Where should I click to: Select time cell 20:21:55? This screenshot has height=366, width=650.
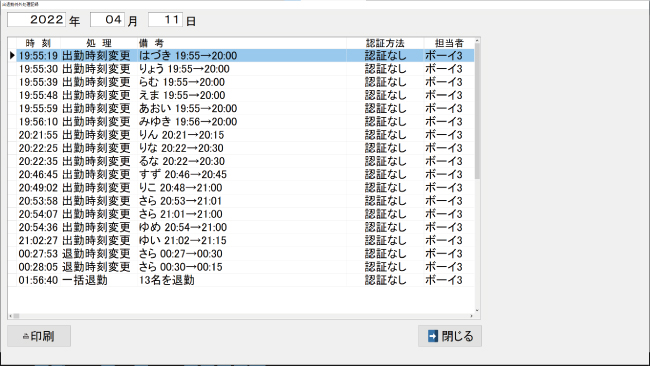pos(38,135)
